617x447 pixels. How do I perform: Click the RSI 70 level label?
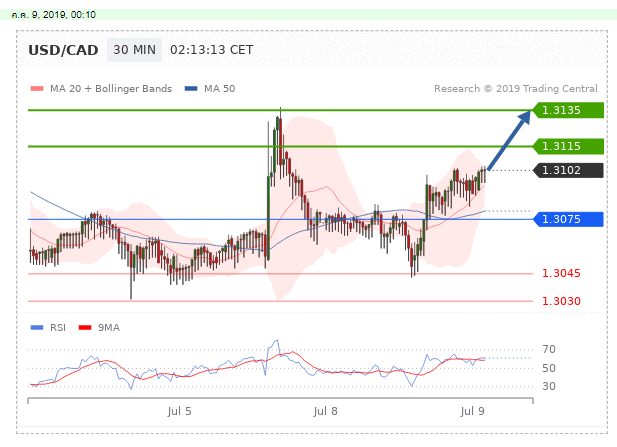pos(549,349)
